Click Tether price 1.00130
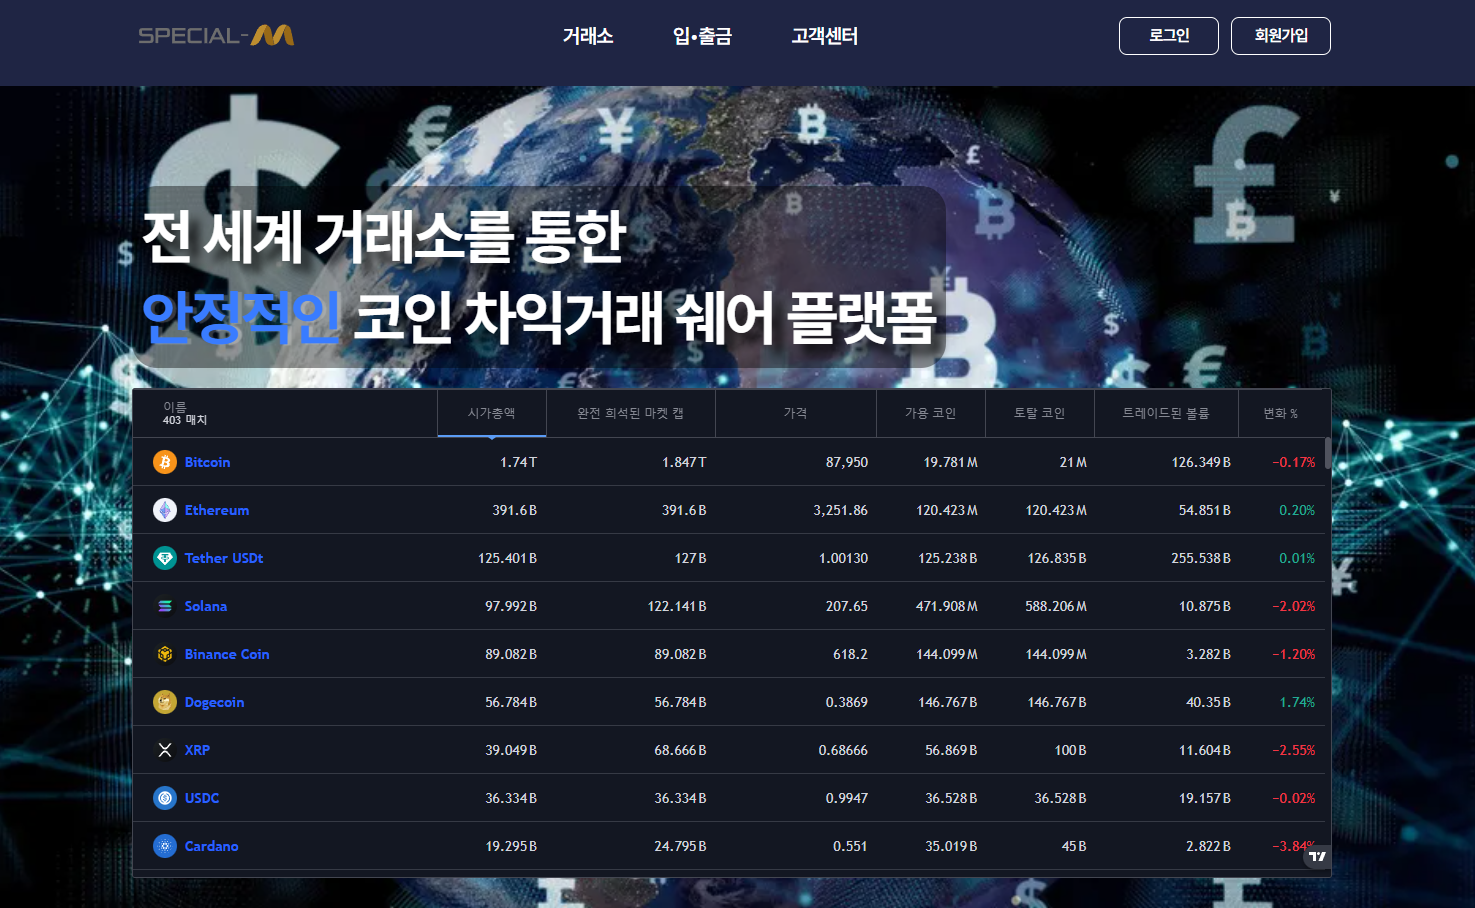 pyautogui.click(x=844, y=558)
